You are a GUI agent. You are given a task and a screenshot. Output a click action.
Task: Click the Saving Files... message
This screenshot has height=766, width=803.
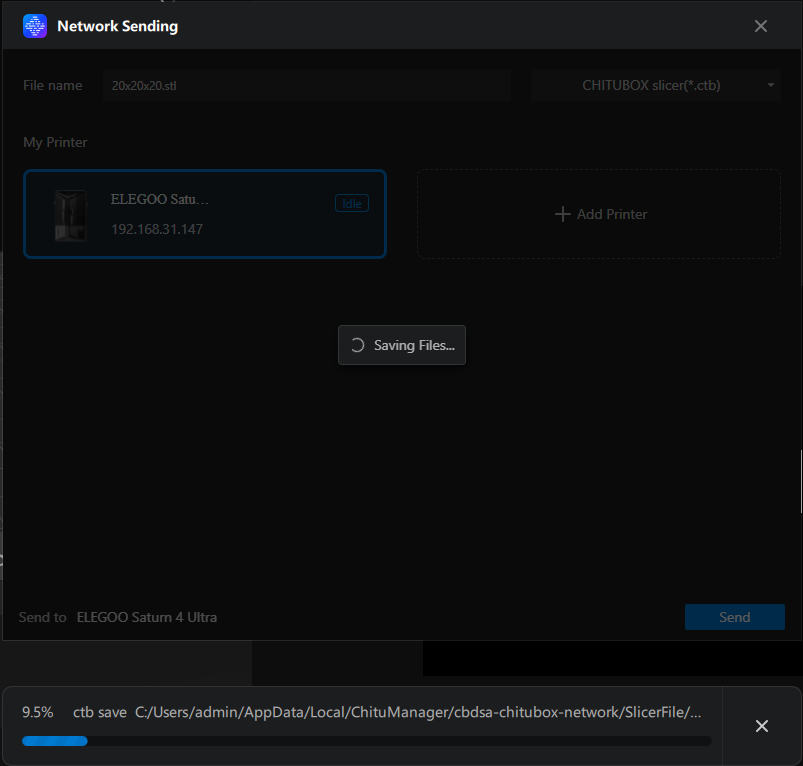point(414,346)
